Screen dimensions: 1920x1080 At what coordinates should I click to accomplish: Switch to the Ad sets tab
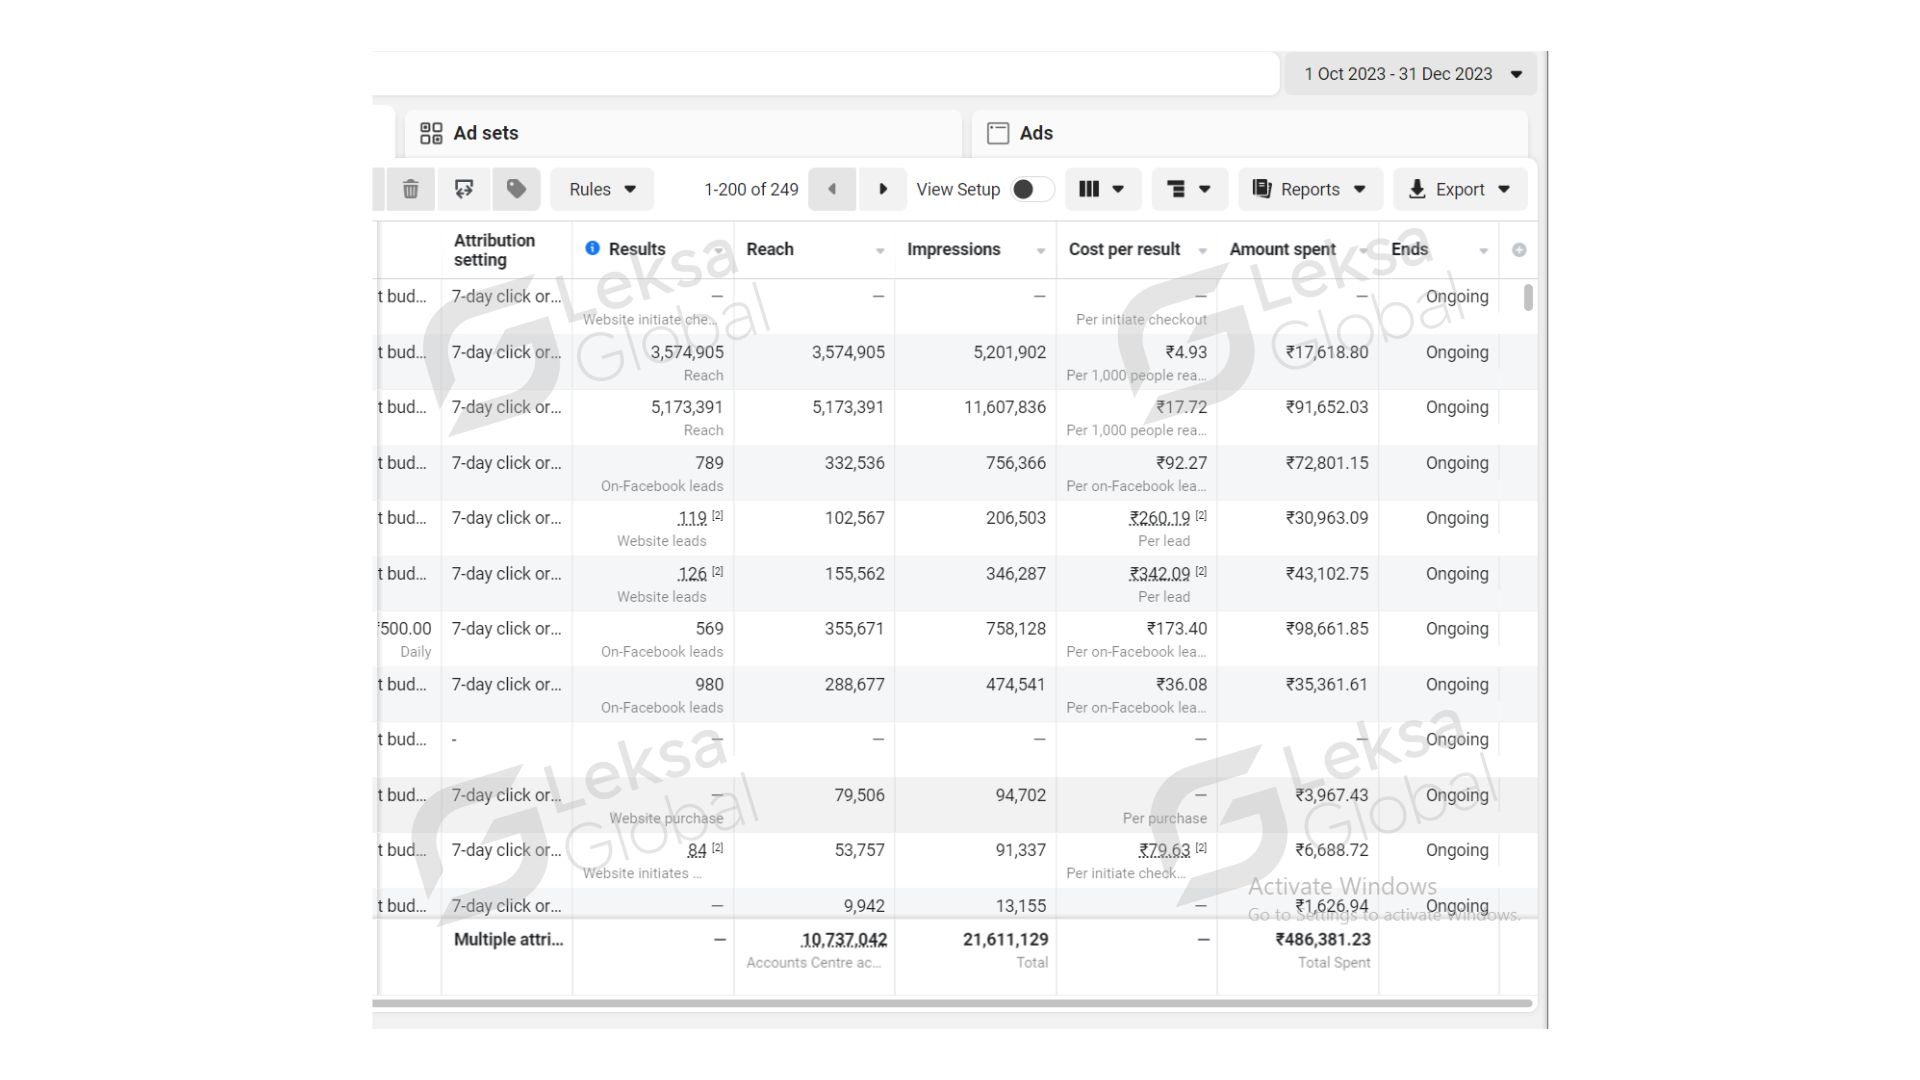coord(485,133)
